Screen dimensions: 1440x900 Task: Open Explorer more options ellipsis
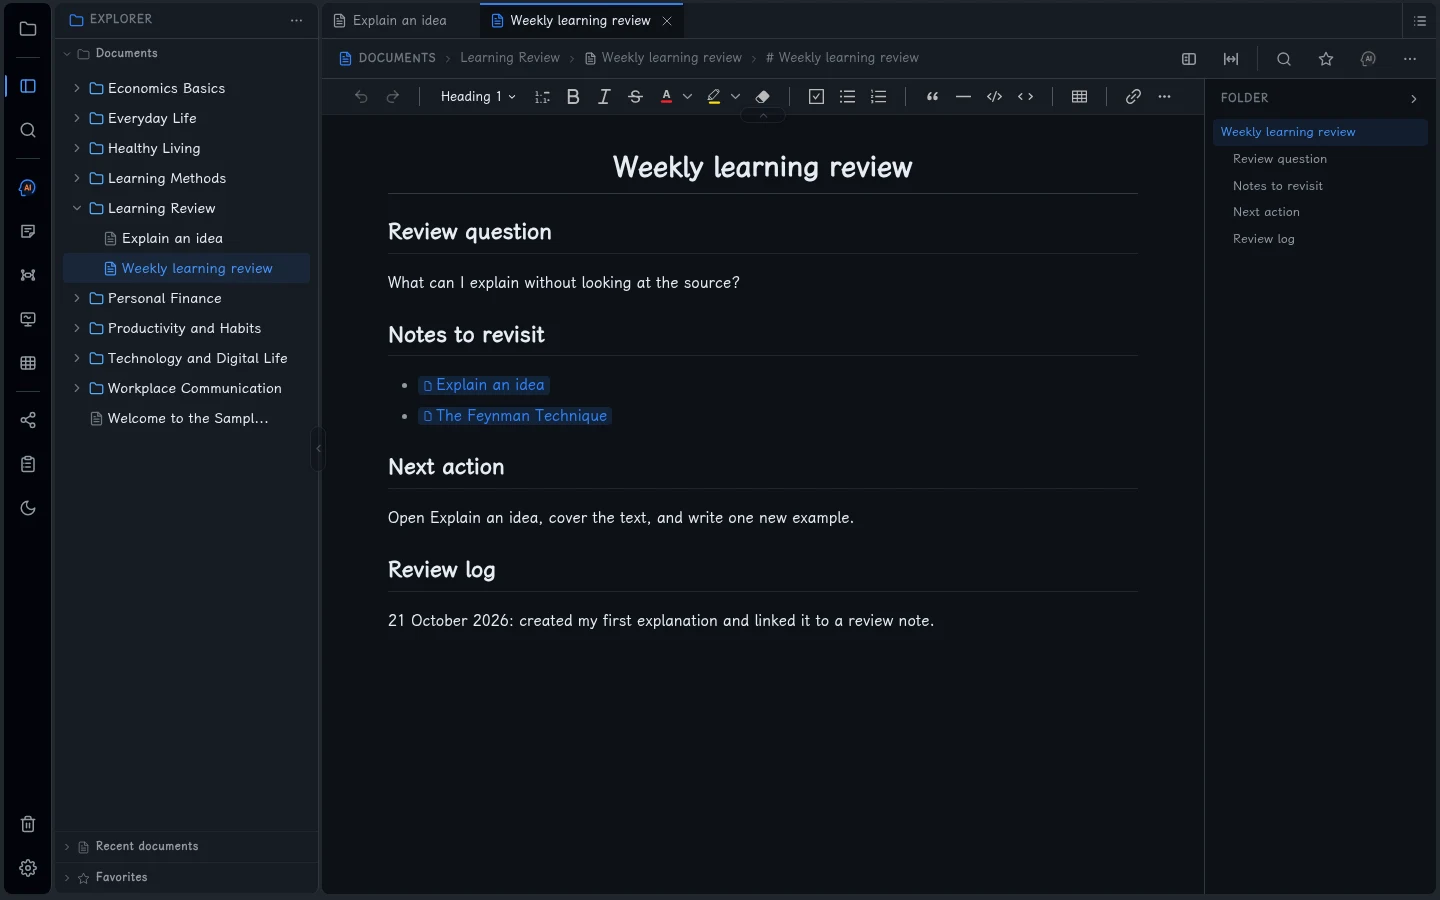click(x=296, y=20)
